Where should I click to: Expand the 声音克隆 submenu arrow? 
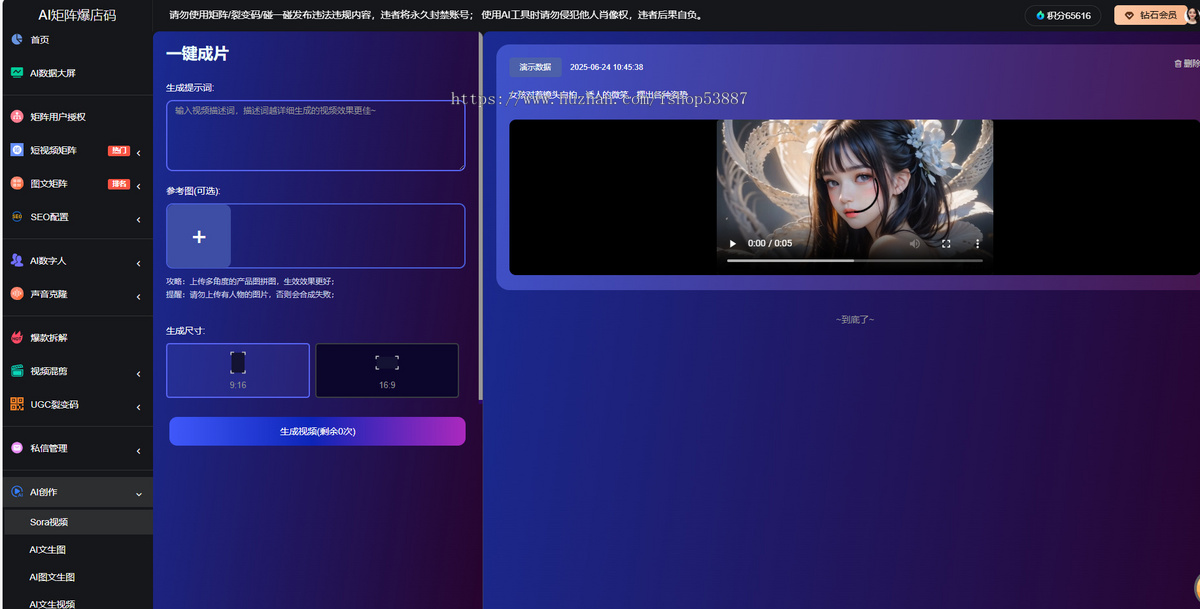point(138,296)
